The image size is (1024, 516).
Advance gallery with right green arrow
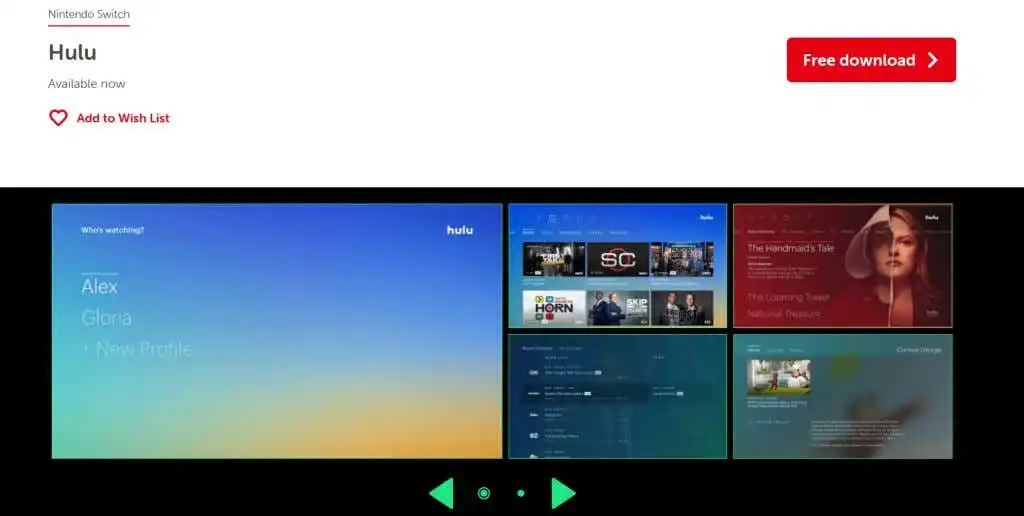563,493
